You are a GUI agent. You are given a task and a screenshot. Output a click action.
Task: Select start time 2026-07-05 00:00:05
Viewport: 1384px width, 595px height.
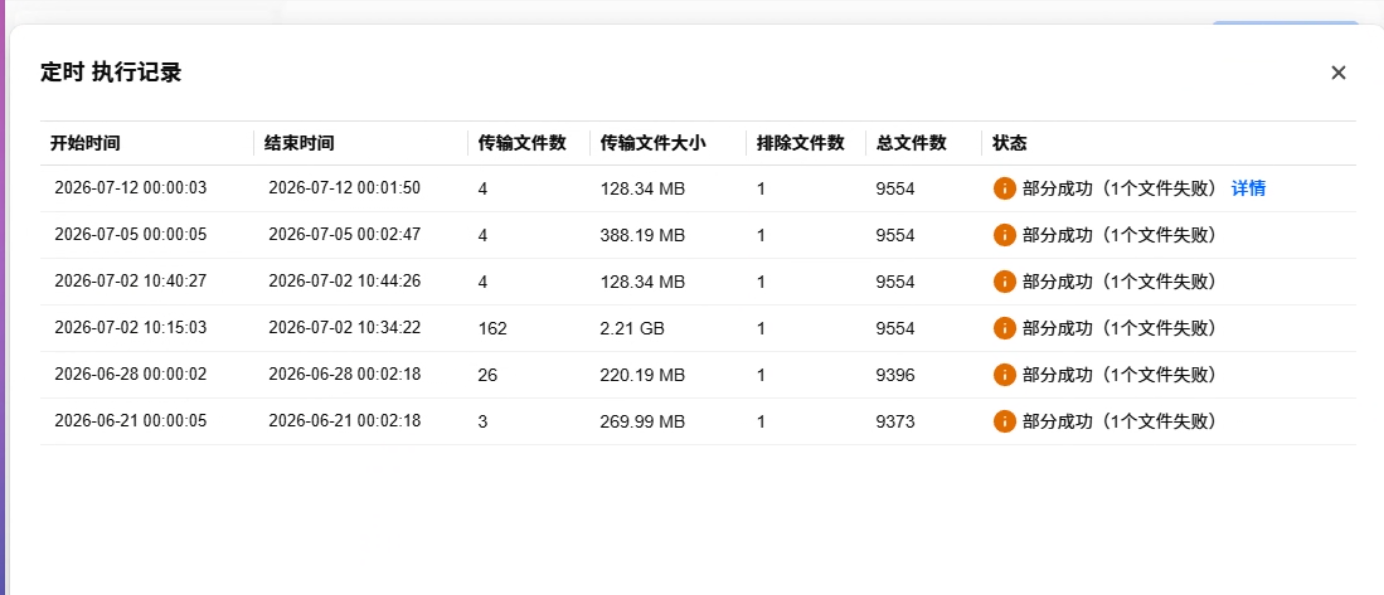[131, 235]
